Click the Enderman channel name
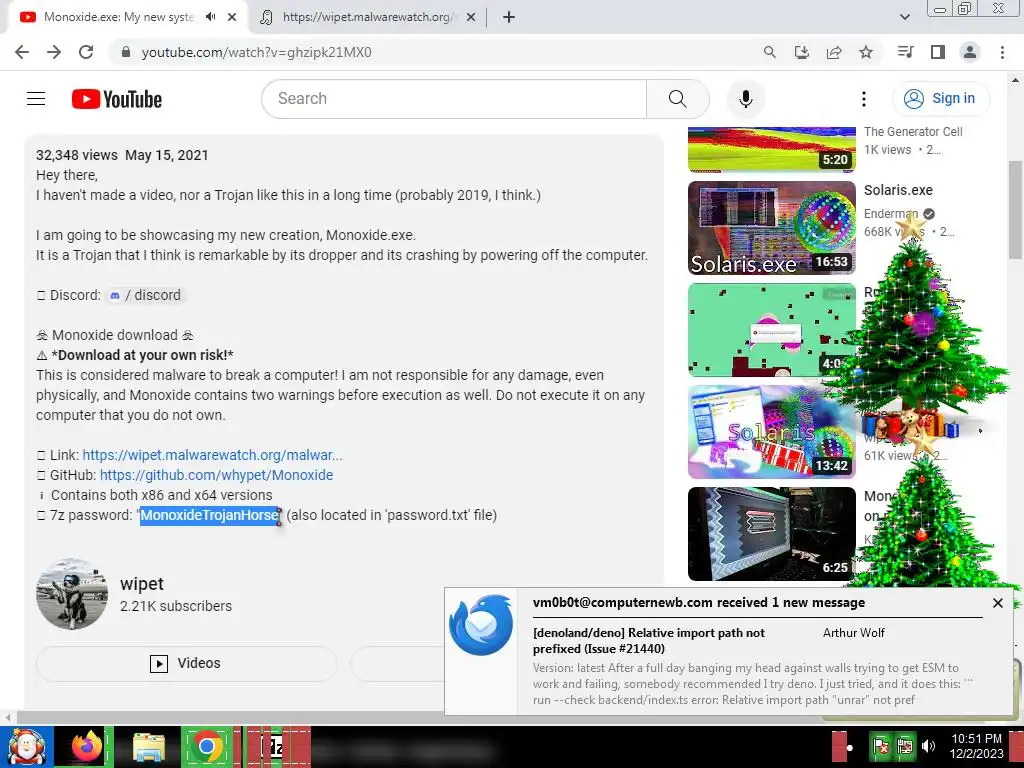The image size is (1024, 768). (891, 214)
